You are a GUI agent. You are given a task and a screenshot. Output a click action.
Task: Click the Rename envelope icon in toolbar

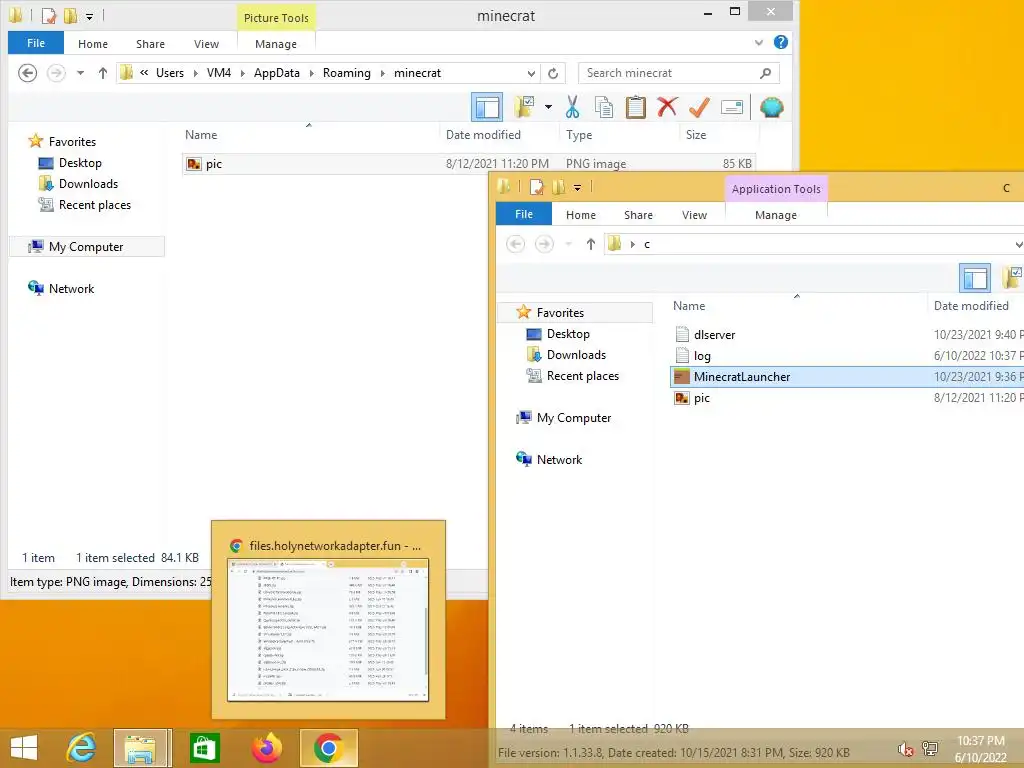[731, 107]
